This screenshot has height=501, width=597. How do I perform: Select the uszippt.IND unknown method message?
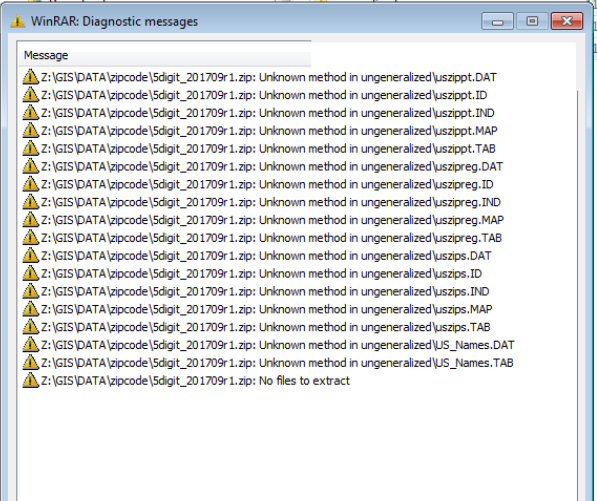268,113
